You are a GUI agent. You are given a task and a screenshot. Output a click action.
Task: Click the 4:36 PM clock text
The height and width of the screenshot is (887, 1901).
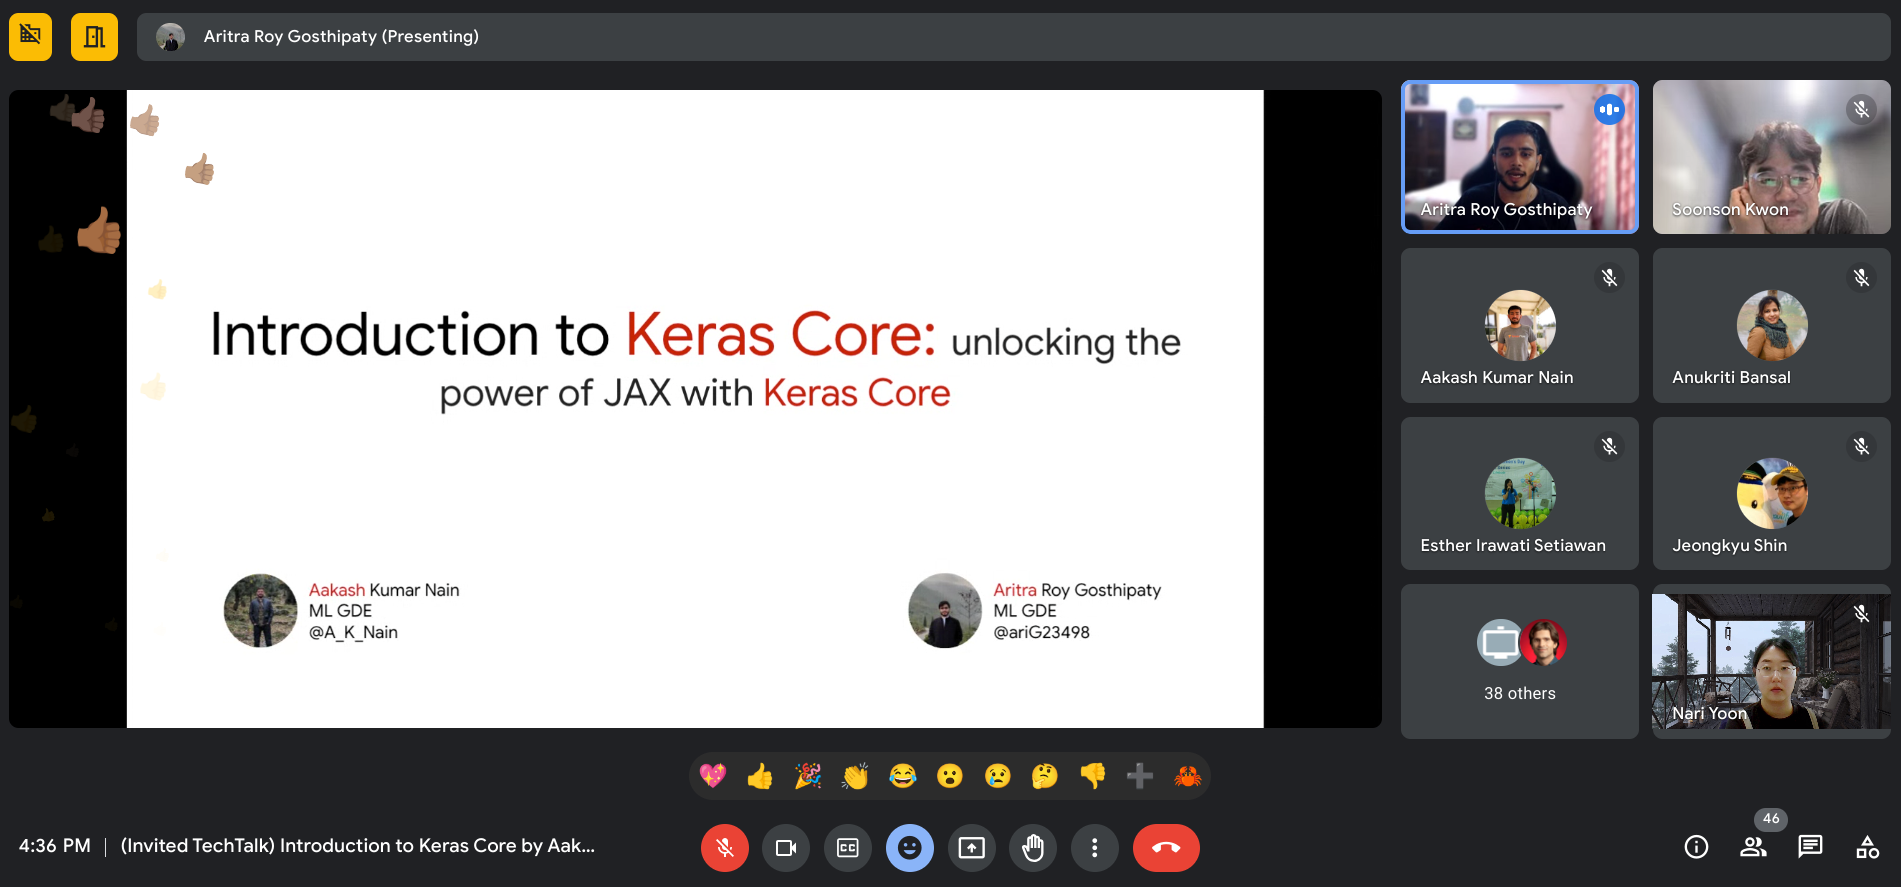pyautogui.click(x=55, y=846)
